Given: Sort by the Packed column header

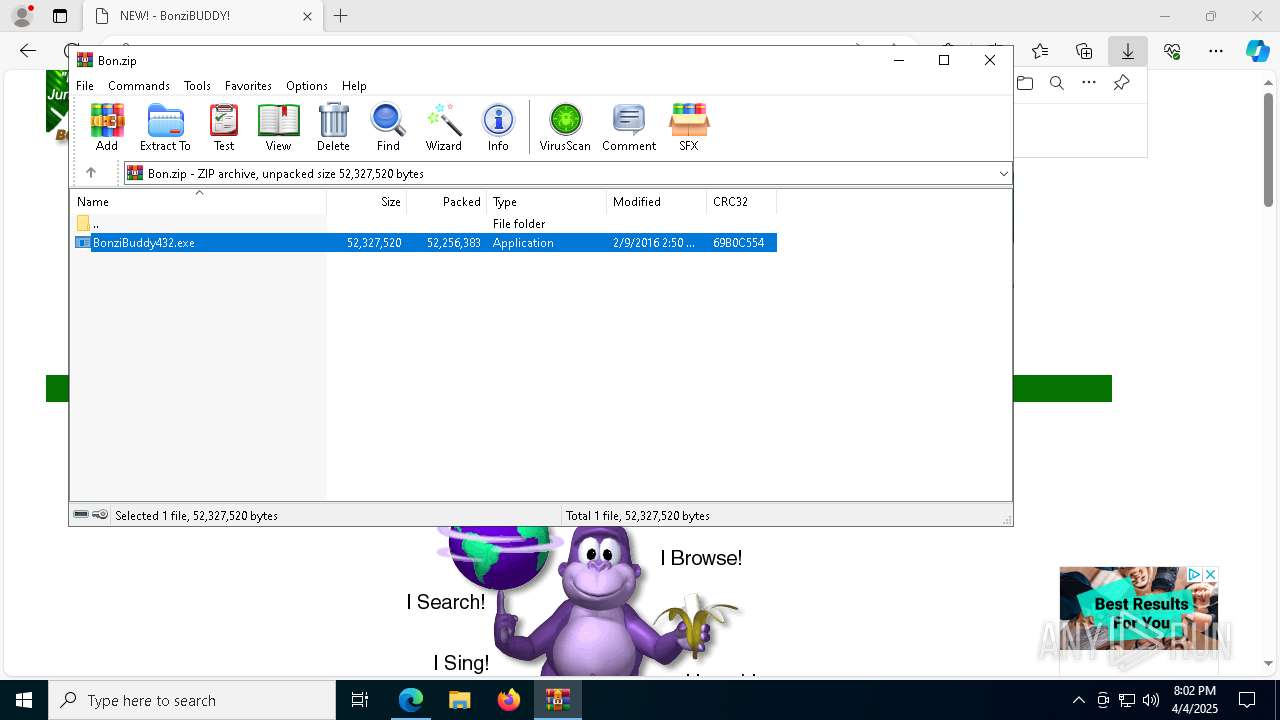Looking at the screenshot, I should tap(447, 202).
